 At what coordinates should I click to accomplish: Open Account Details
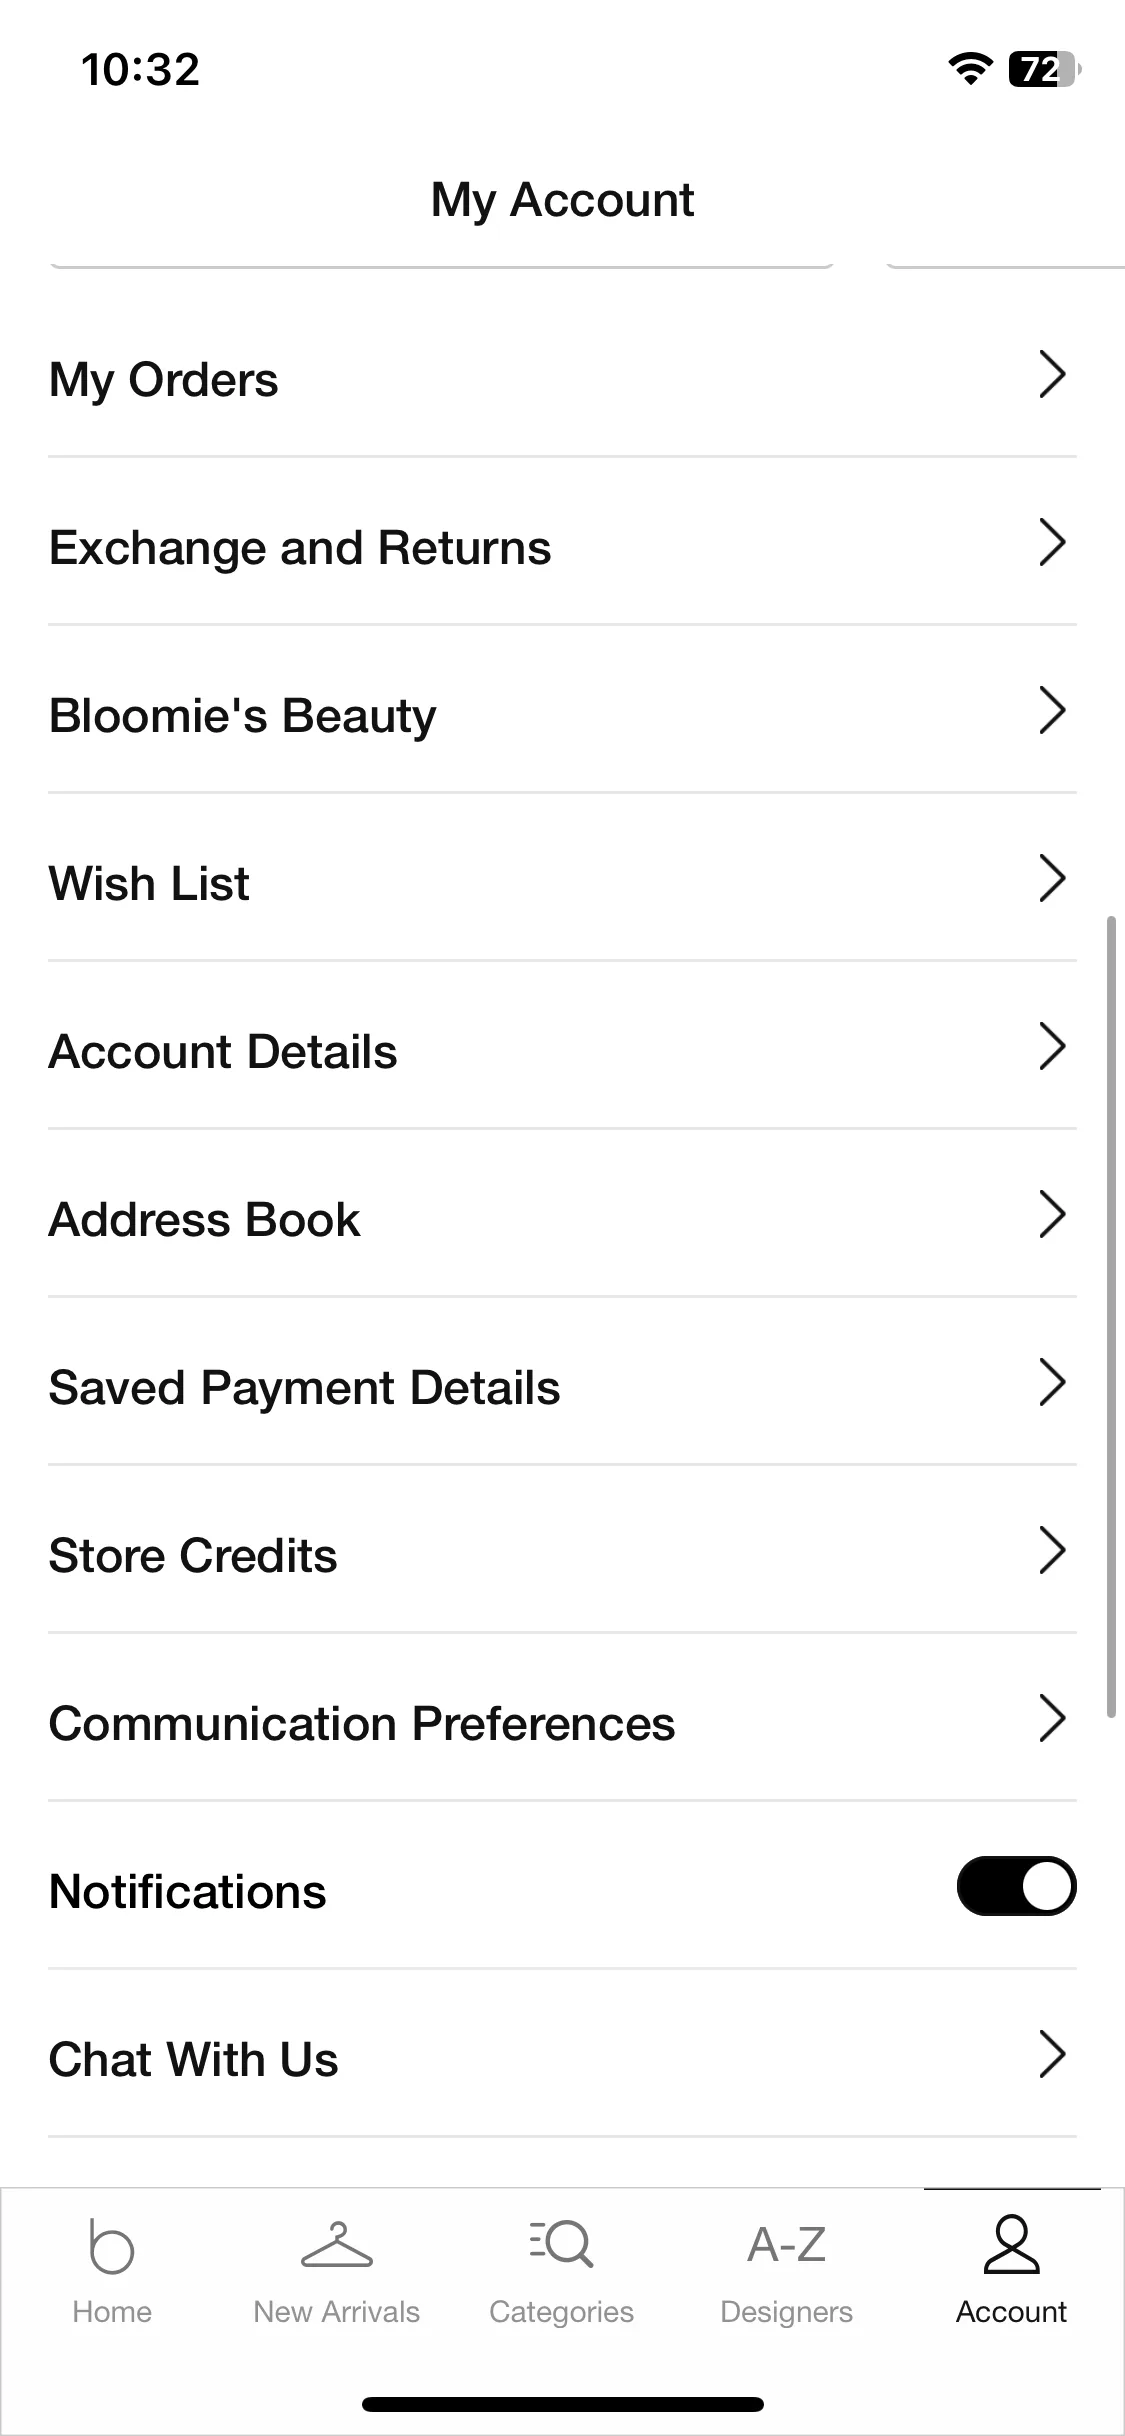pos(562,1047)
